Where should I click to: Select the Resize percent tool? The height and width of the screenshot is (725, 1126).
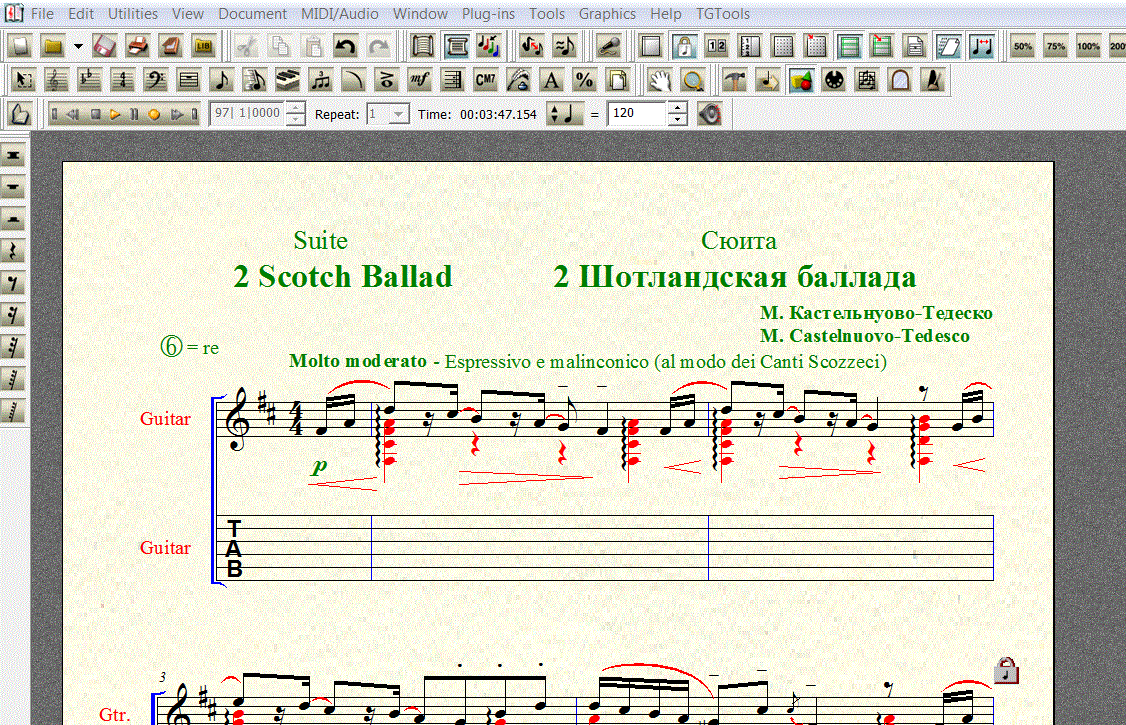585,80
